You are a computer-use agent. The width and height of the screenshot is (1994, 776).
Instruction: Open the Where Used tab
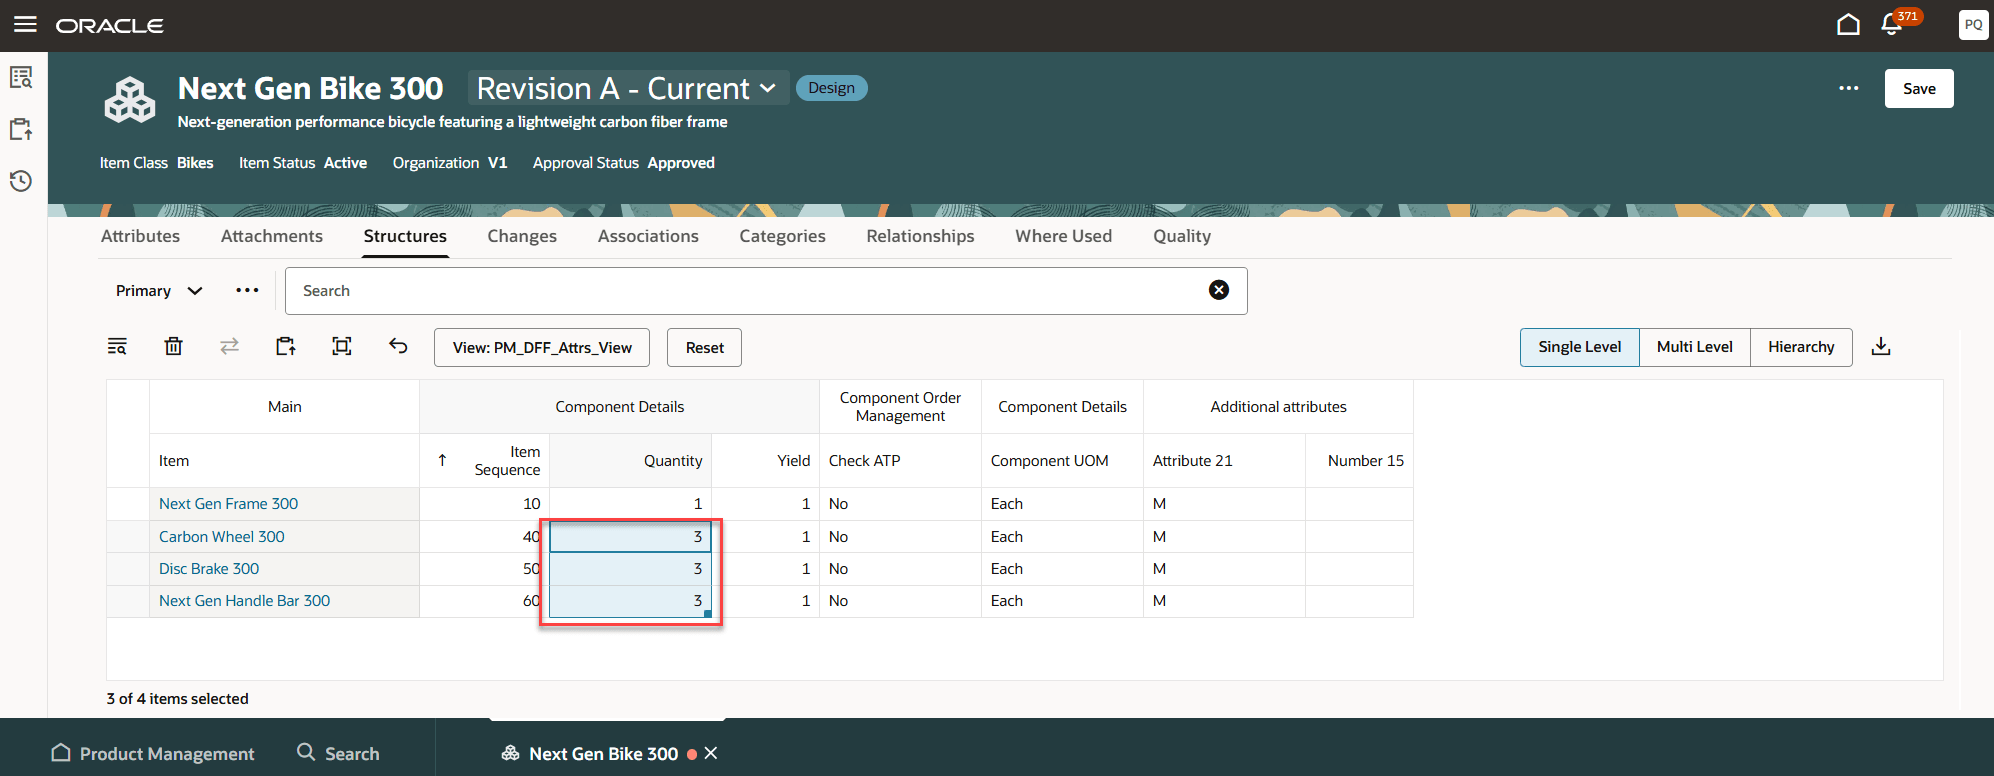tap(1063, 236)
